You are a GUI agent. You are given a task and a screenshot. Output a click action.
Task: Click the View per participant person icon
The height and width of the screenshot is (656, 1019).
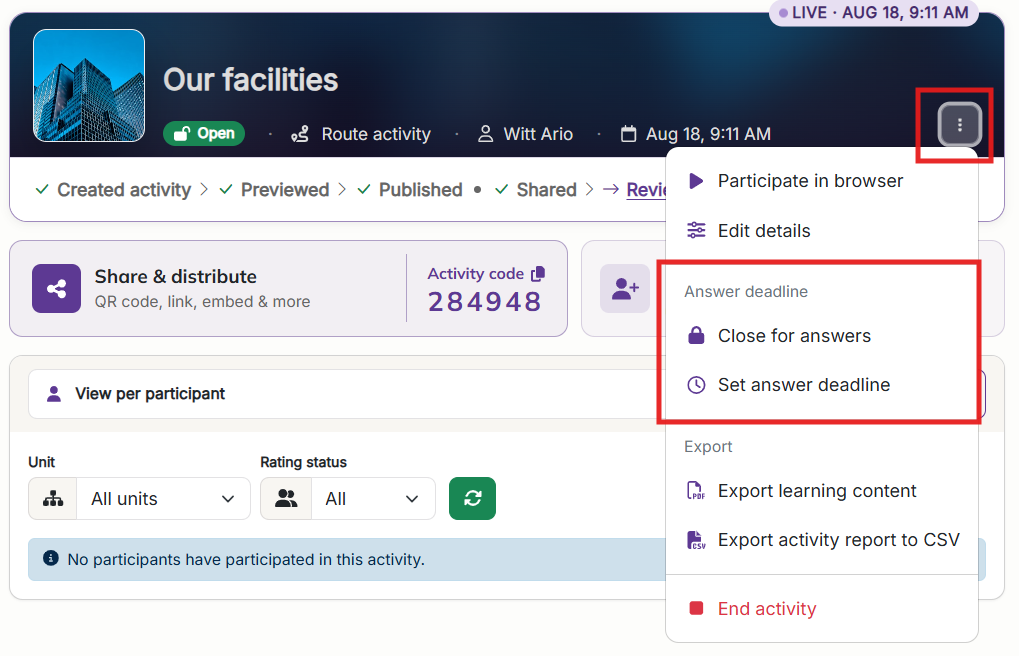tap(54, 394)
